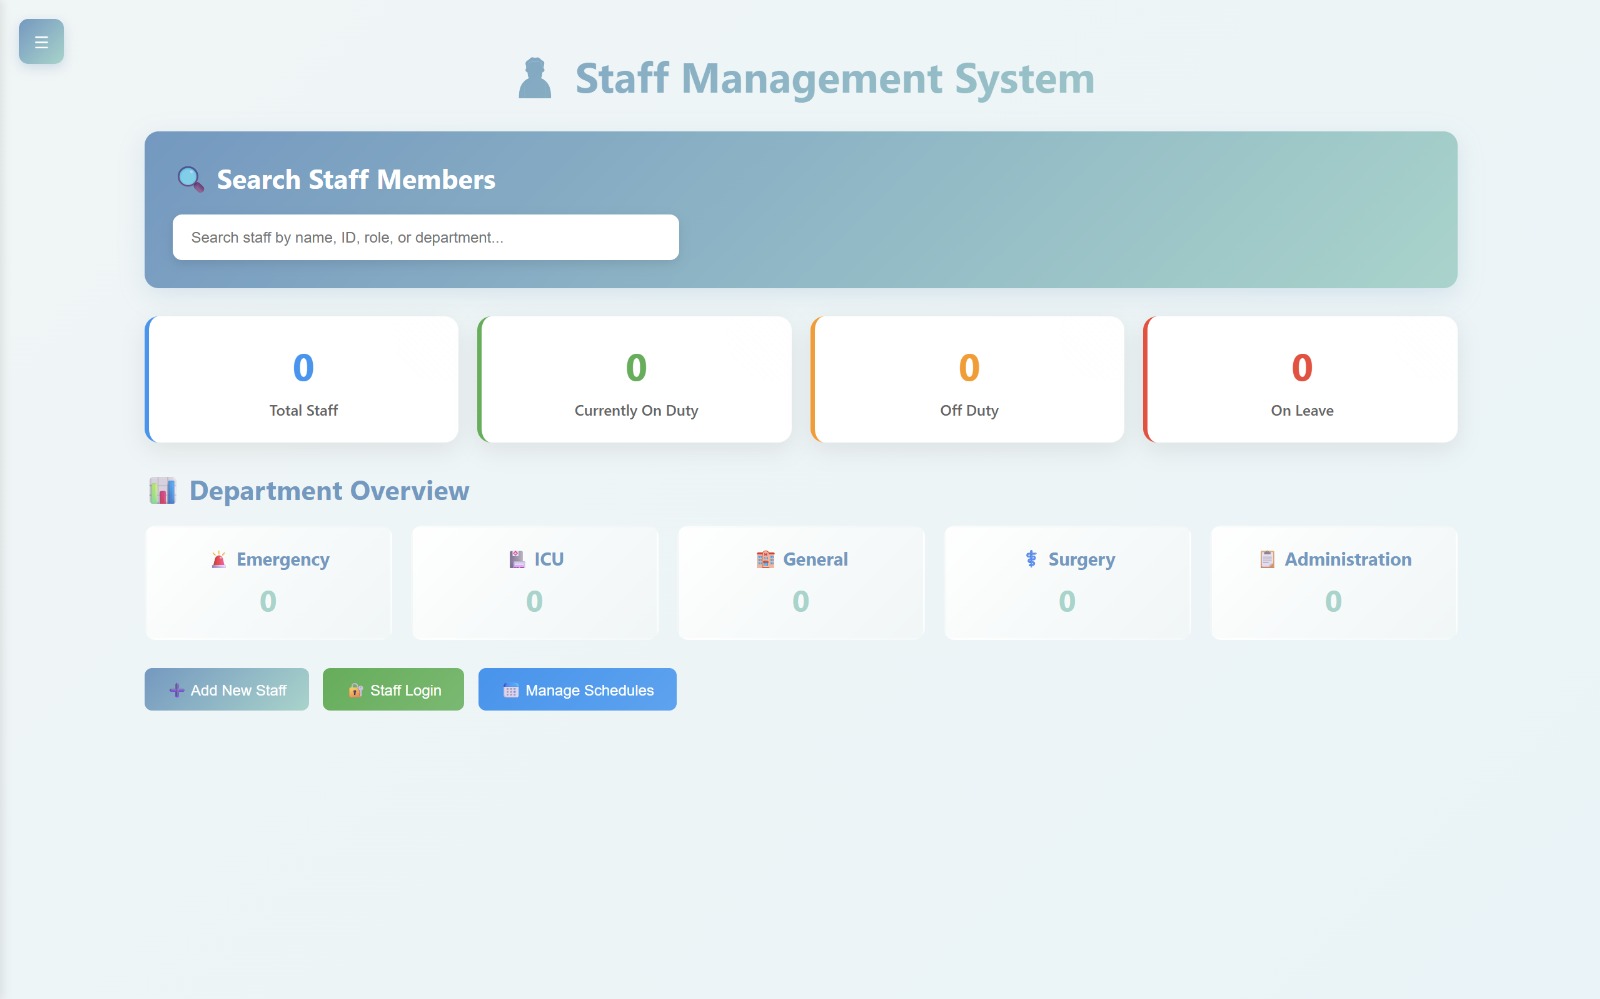Click the green On Duty count zero
The width and height of the screenshot is (1600, 999).
[x=636, y=368]
